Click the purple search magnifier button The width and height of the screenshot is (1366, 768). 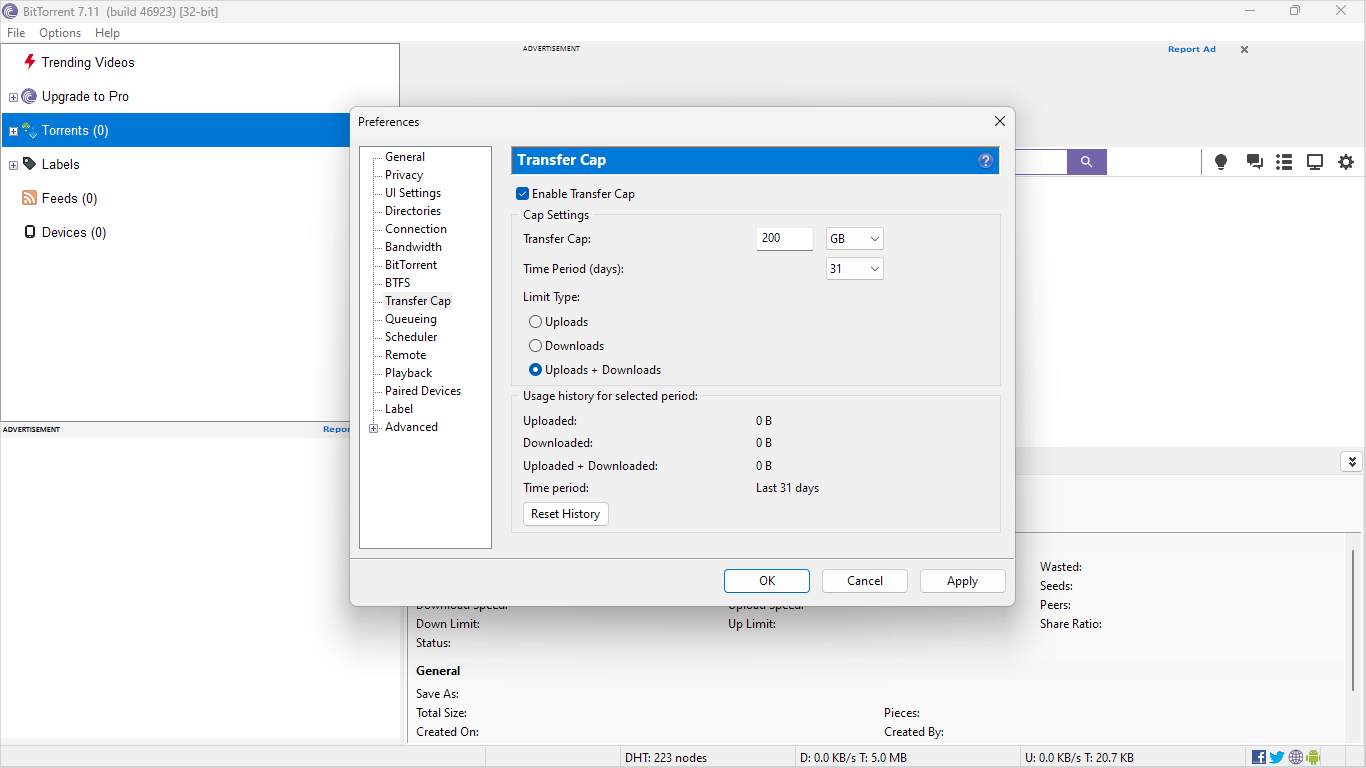(x=1086, y=161)
